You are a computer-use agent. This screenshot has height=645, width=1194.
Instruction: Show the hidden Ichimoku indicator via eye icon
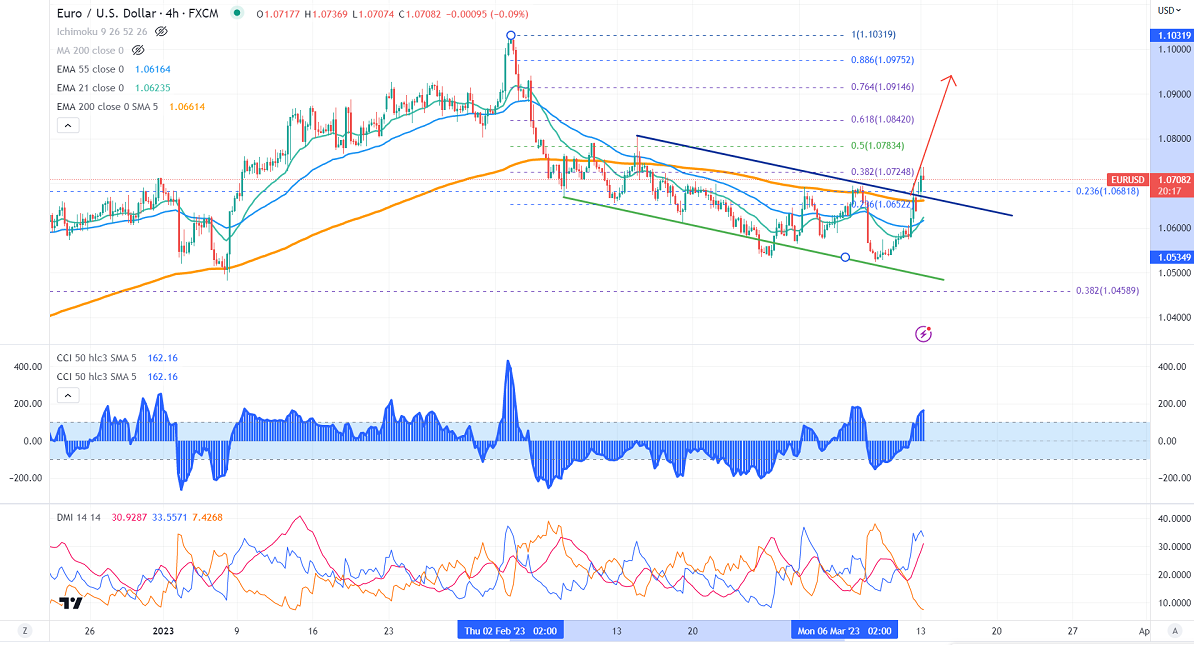159,31
